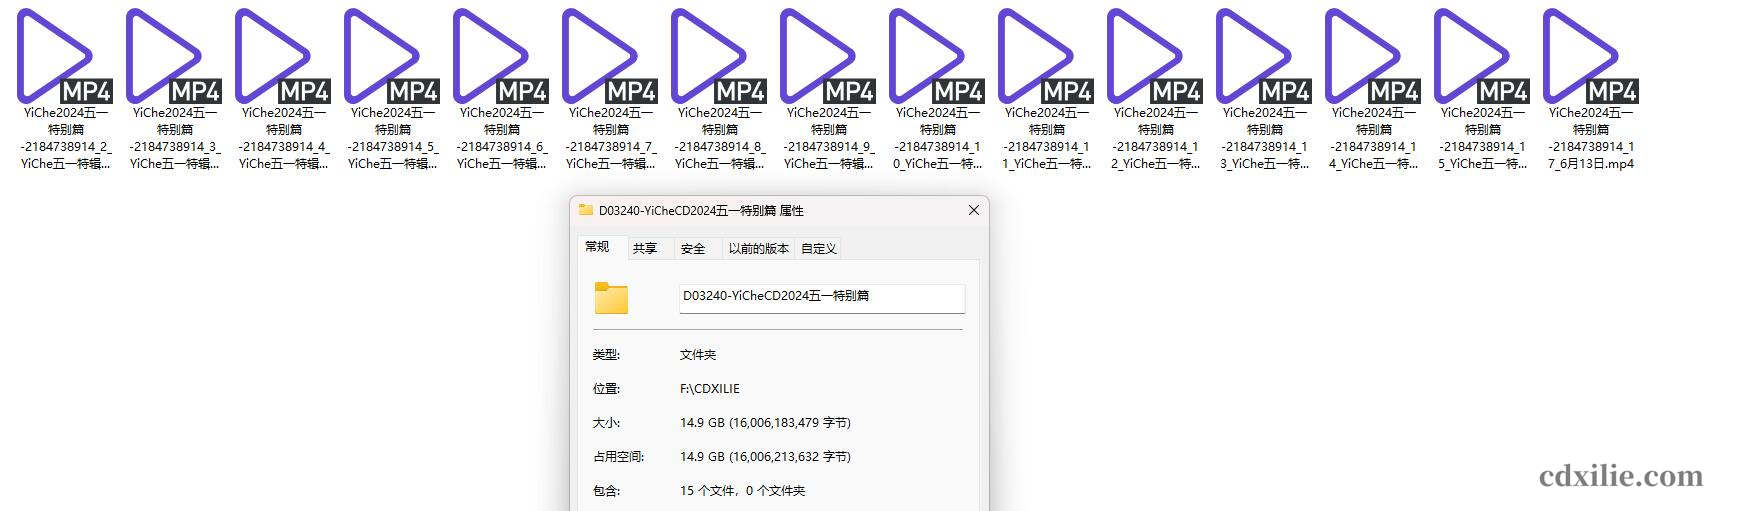This screenshot has height=511, width=1759.
Task: Click the file name ending 2184738914_5_YiChe五一特辑
Action: 393,138
